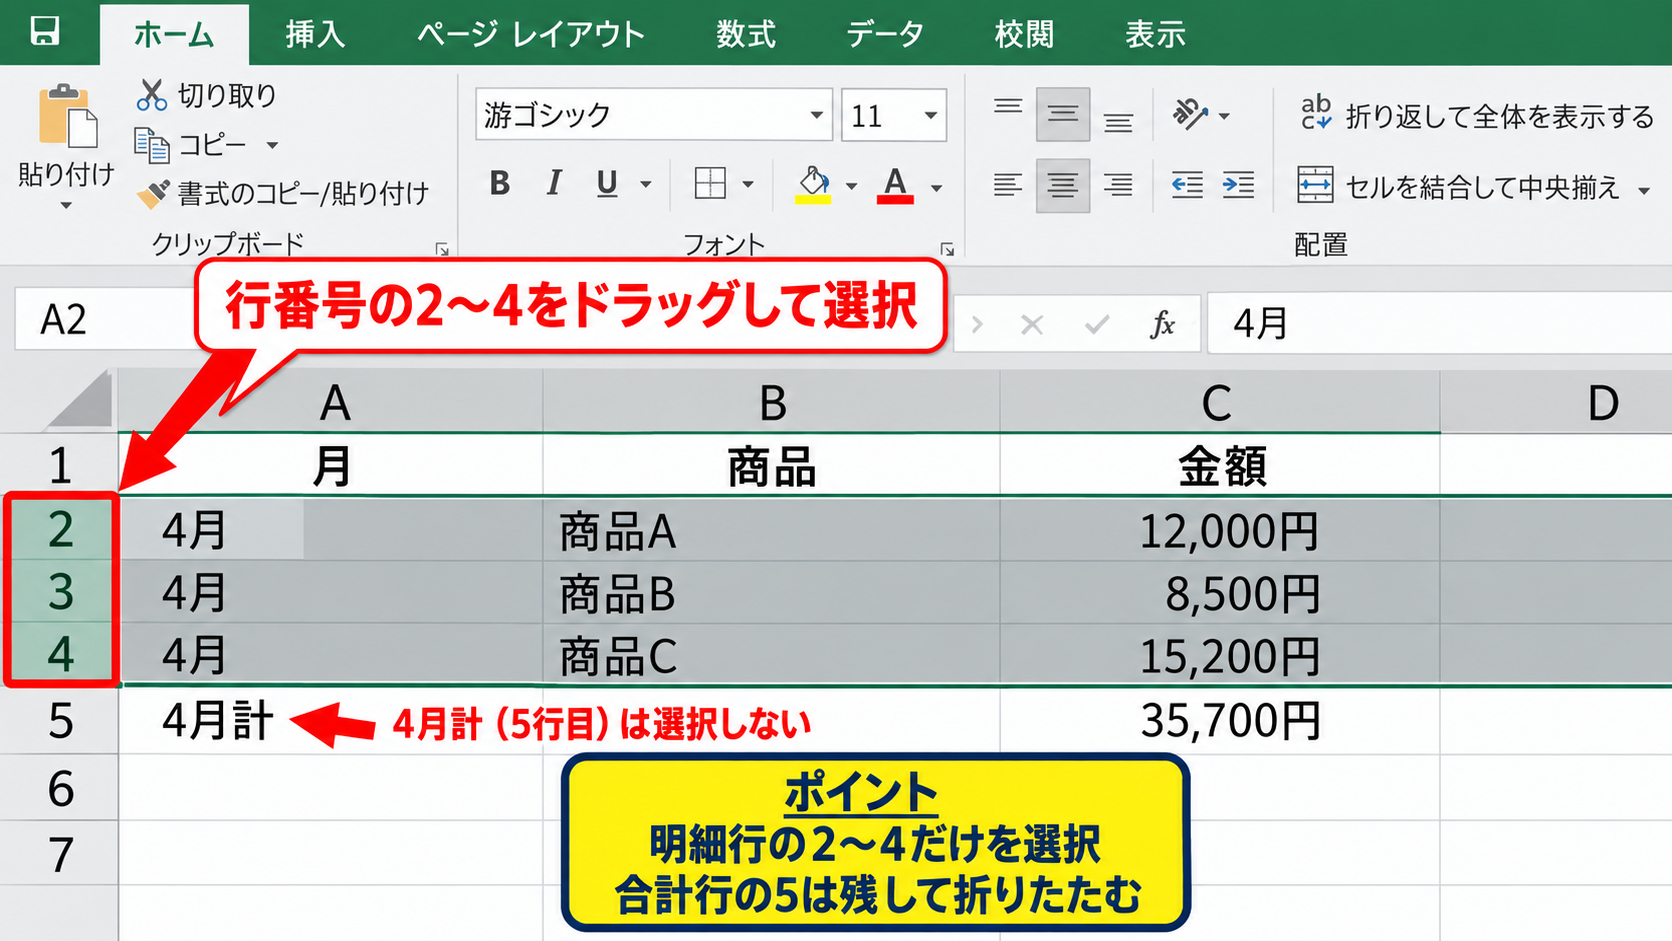Toggle wrap text (折り返して全体を表示する)

(1476, 116)
